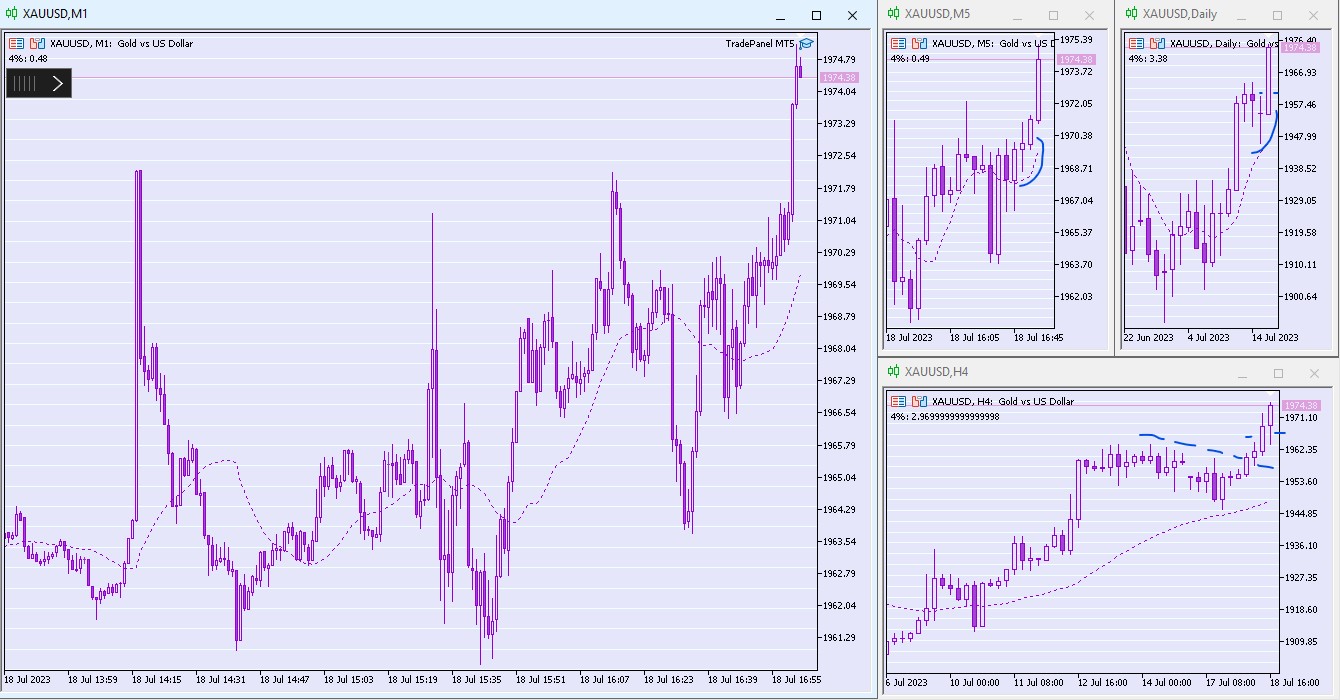Image resolution: width=1340 pixels, height=700 pixels.
Task: Click Depth of Market icon in Daily window
Action: [1157, 44]
